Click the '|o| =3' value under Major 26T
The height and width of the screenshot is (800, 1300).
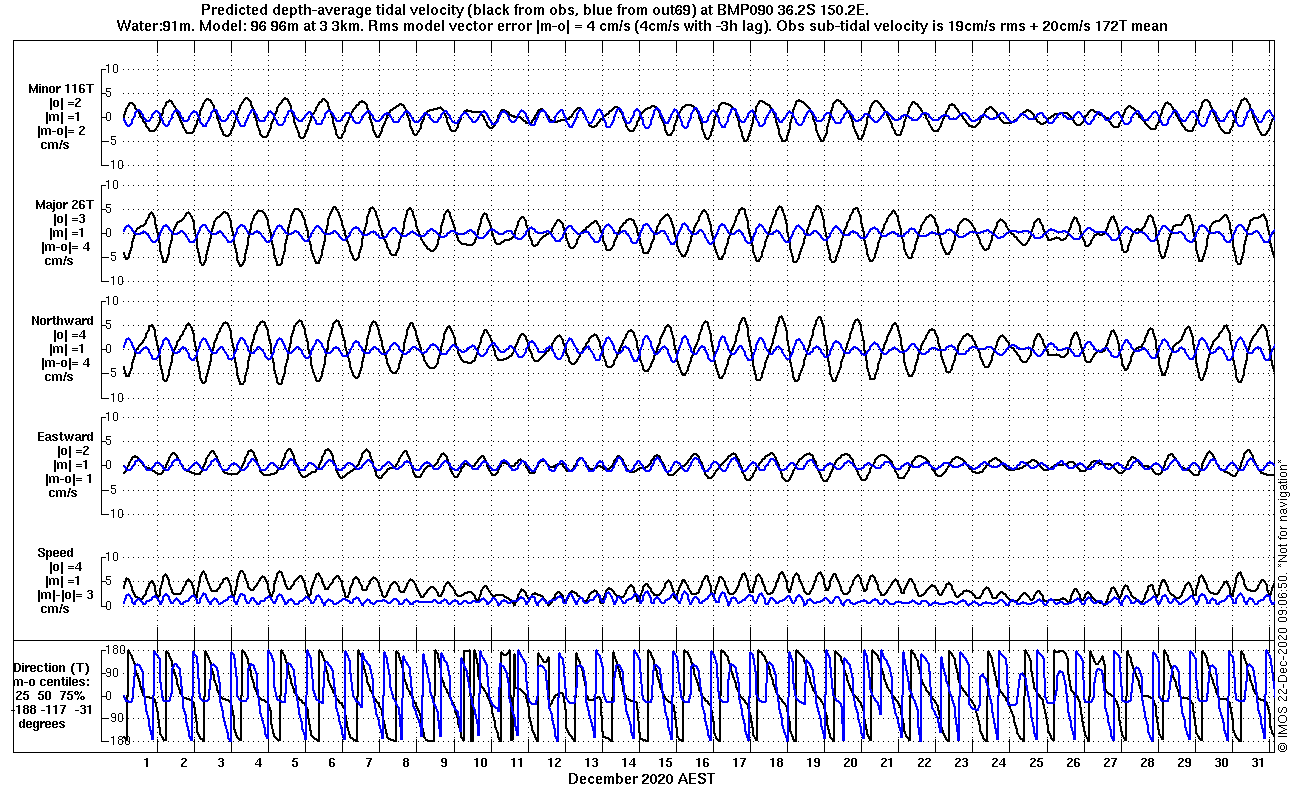tap(71, 219)
